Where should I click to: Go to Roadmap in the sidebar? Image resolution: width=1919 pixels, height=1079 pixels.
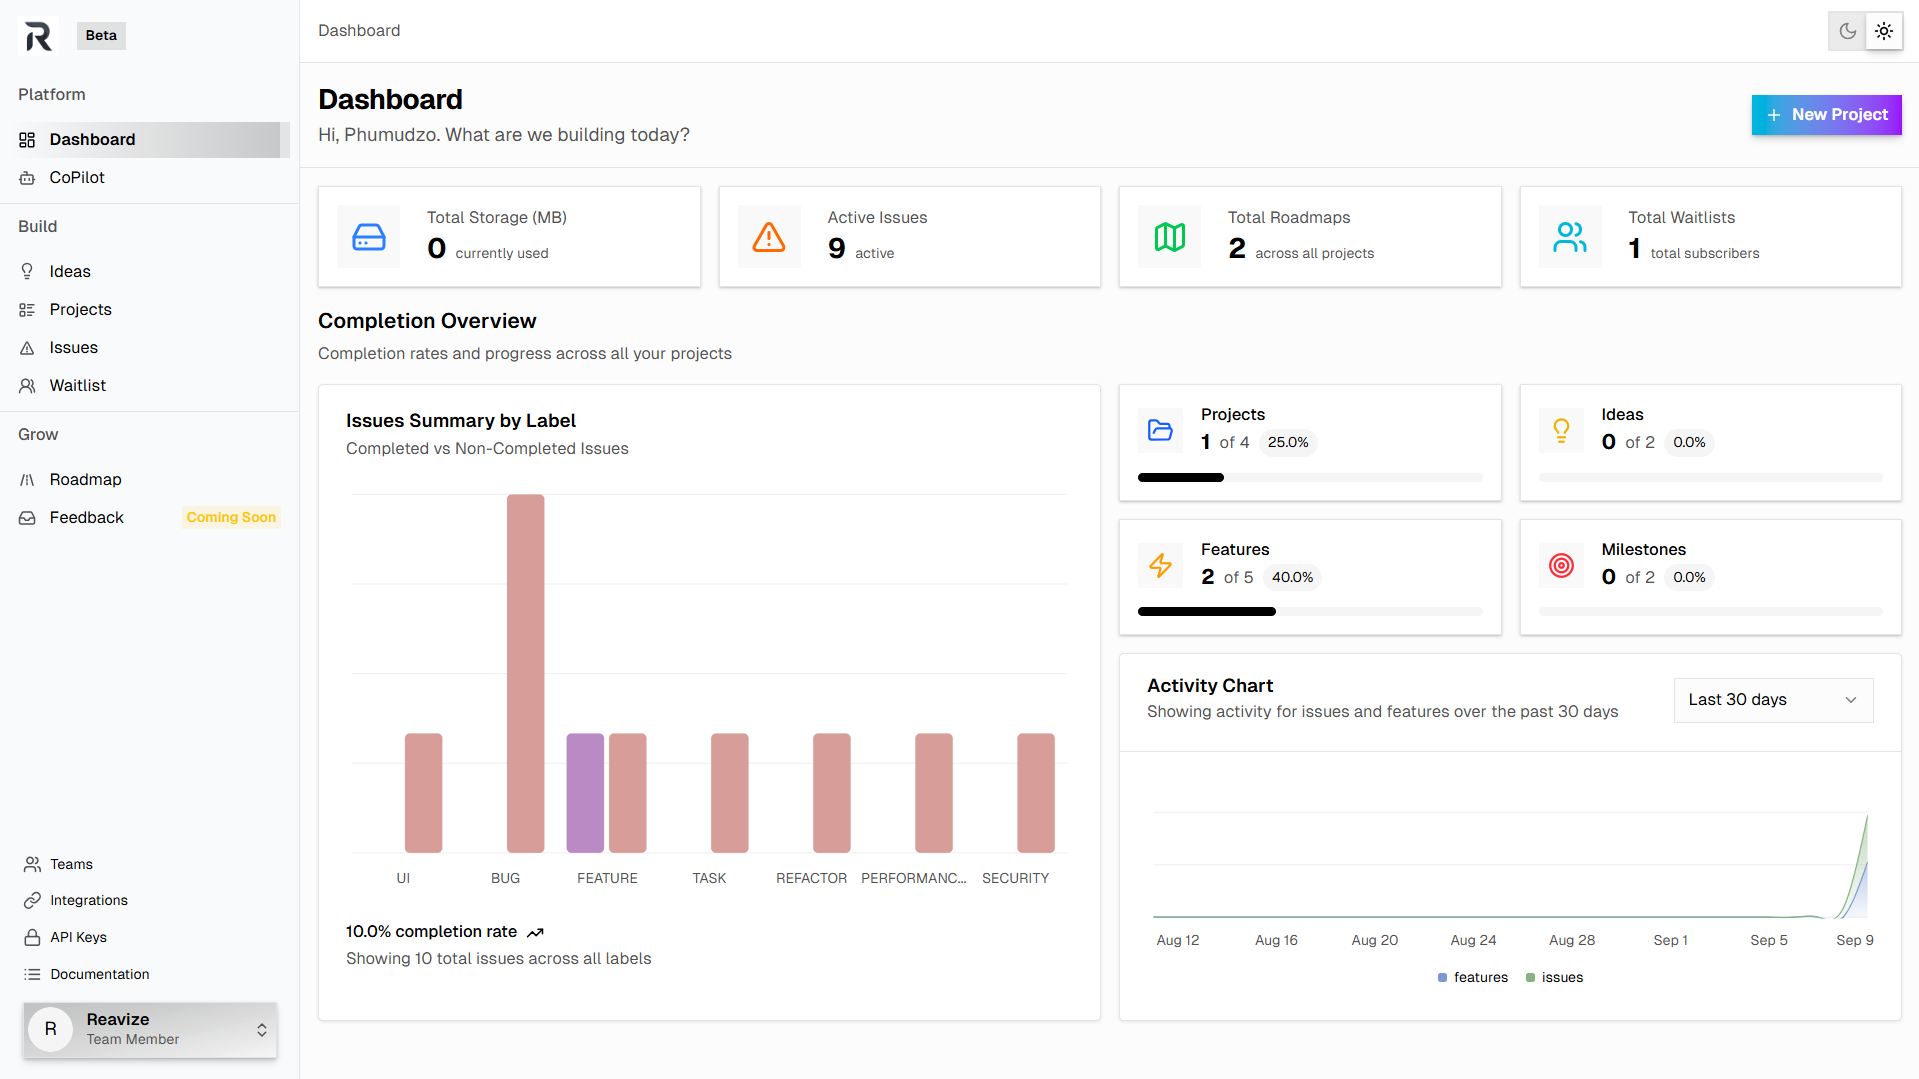coord(85,479)
